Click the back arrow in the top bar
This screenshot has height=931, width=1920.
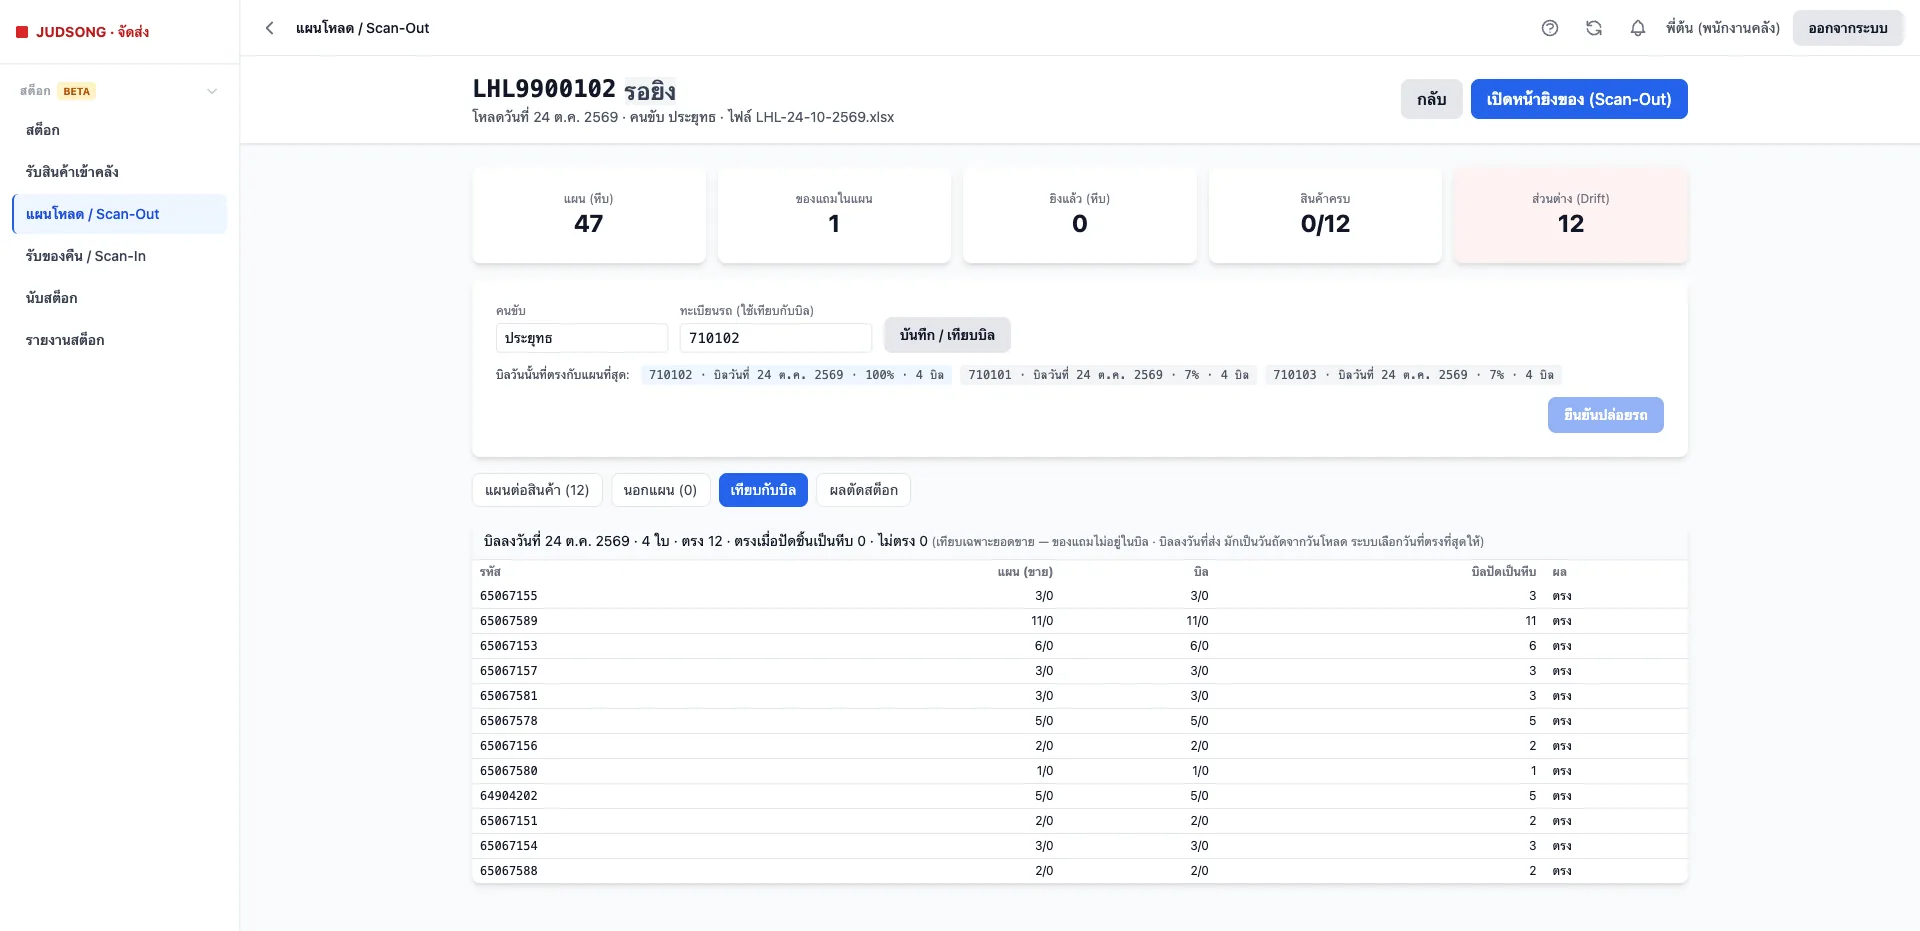pyautogui.click(x=269, y=28)
